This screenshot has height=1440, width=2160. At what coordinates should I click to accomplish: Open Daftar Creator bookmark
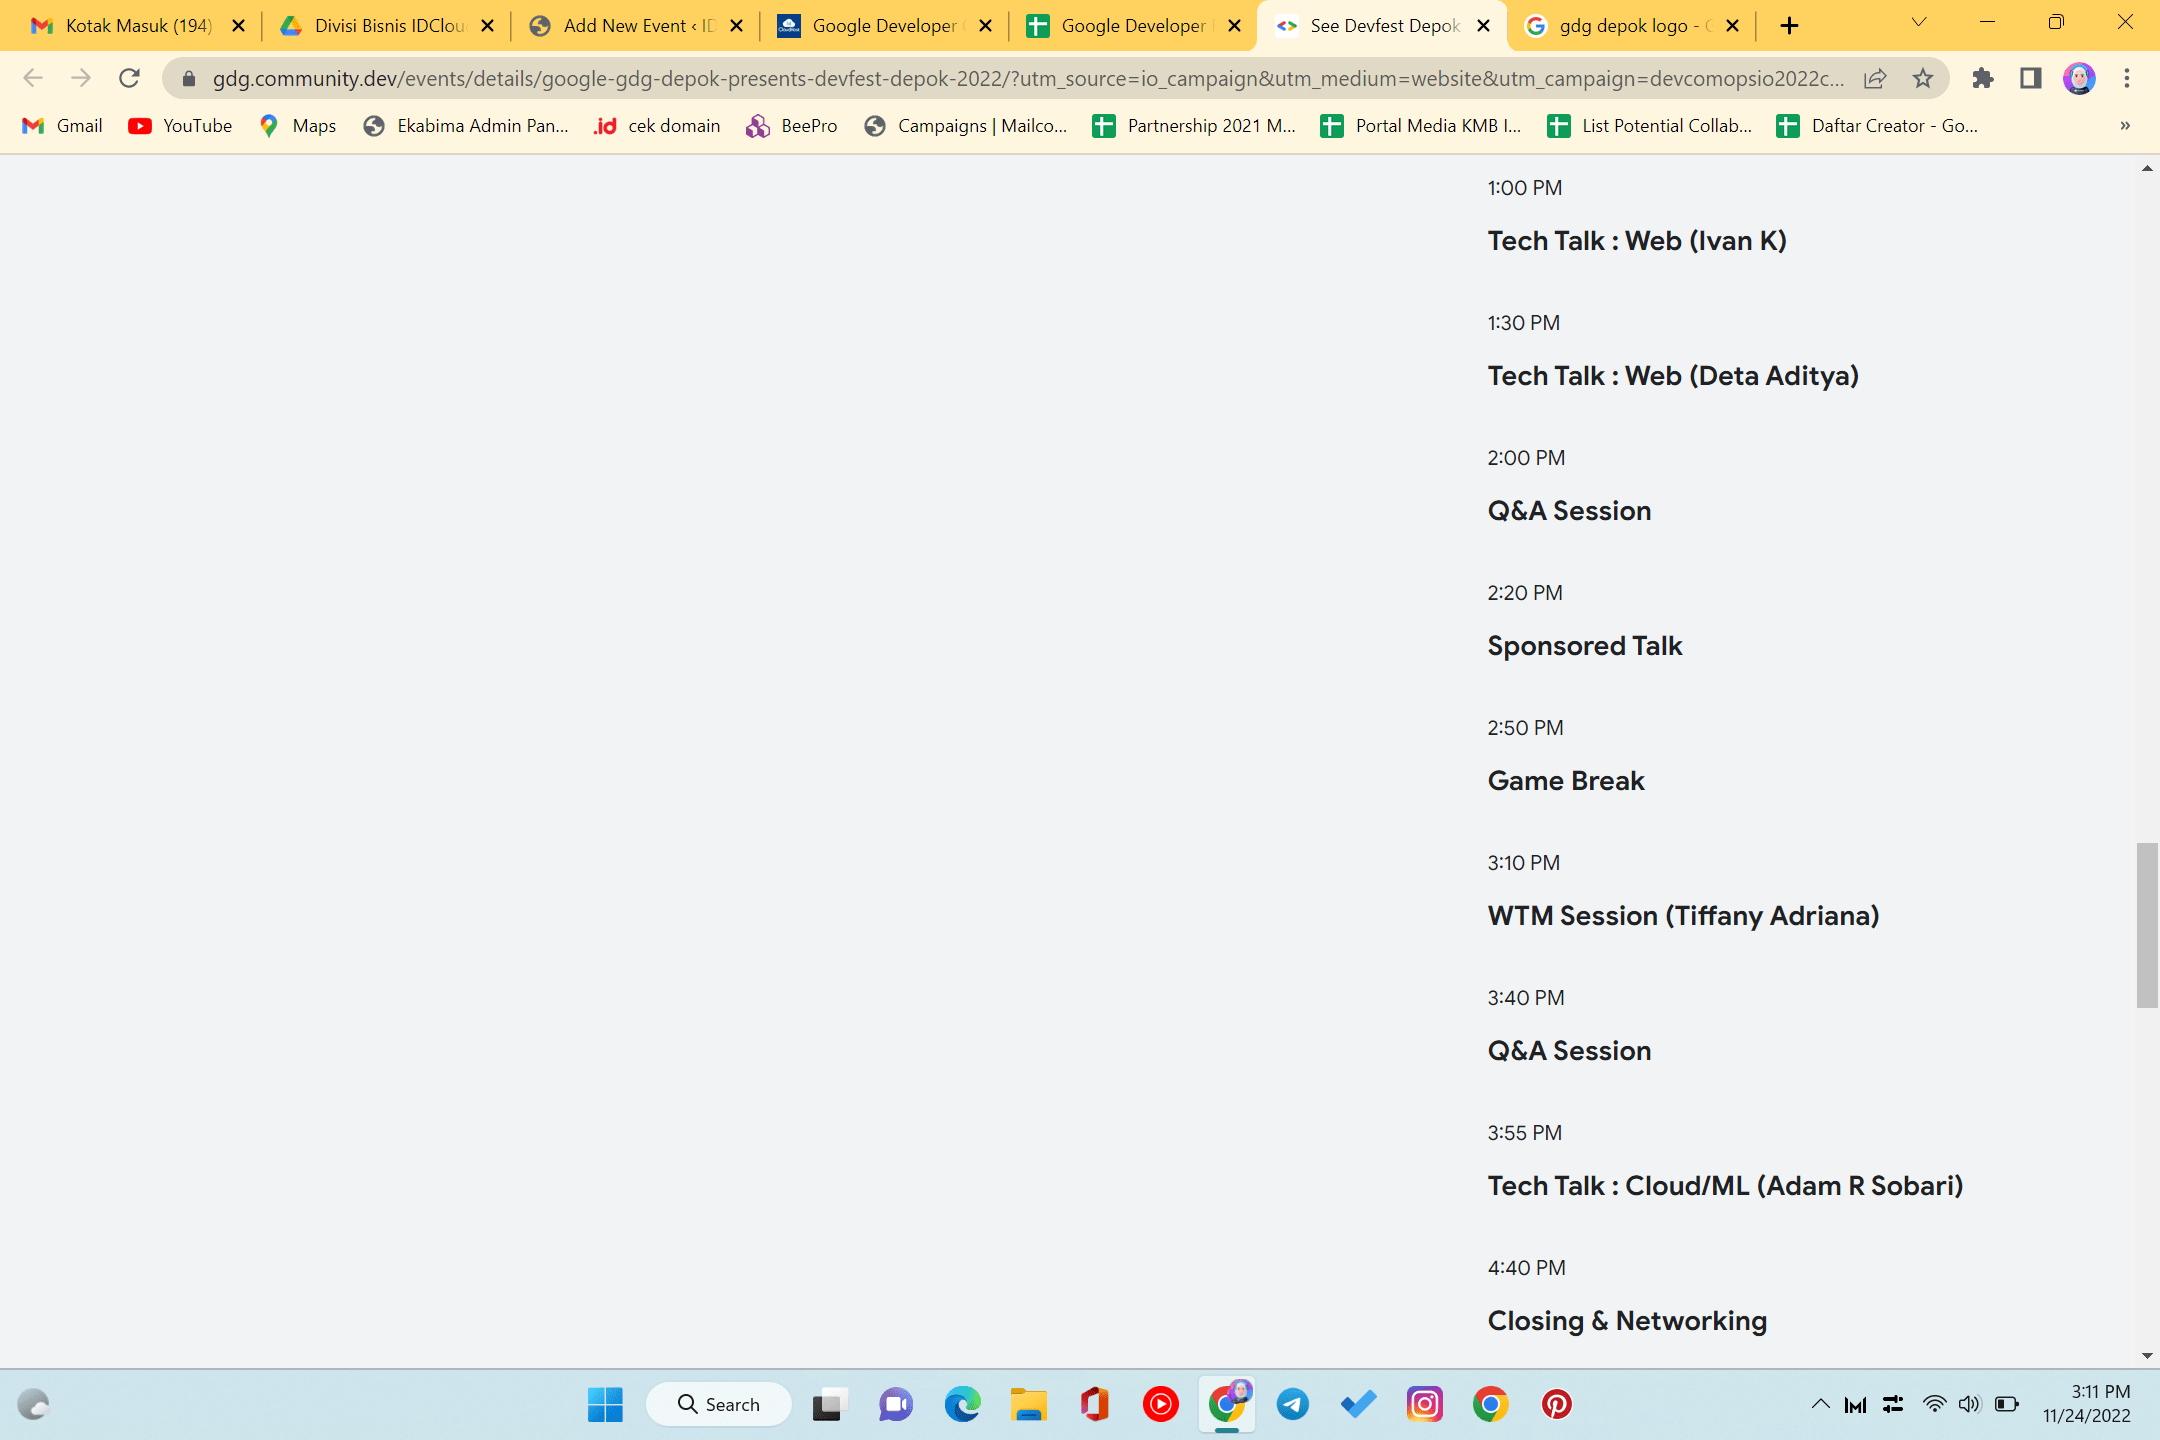tap(1878, 126)
